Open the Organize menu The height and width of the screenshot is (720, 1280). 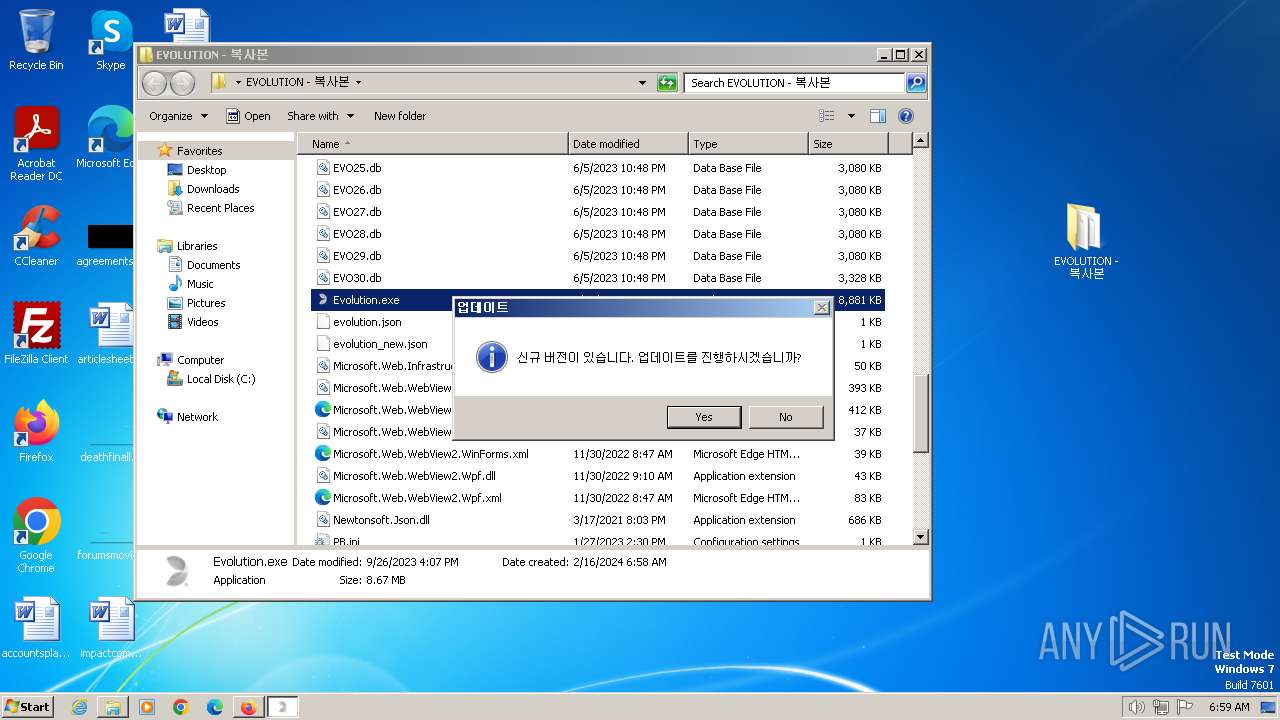click(178, 116)
